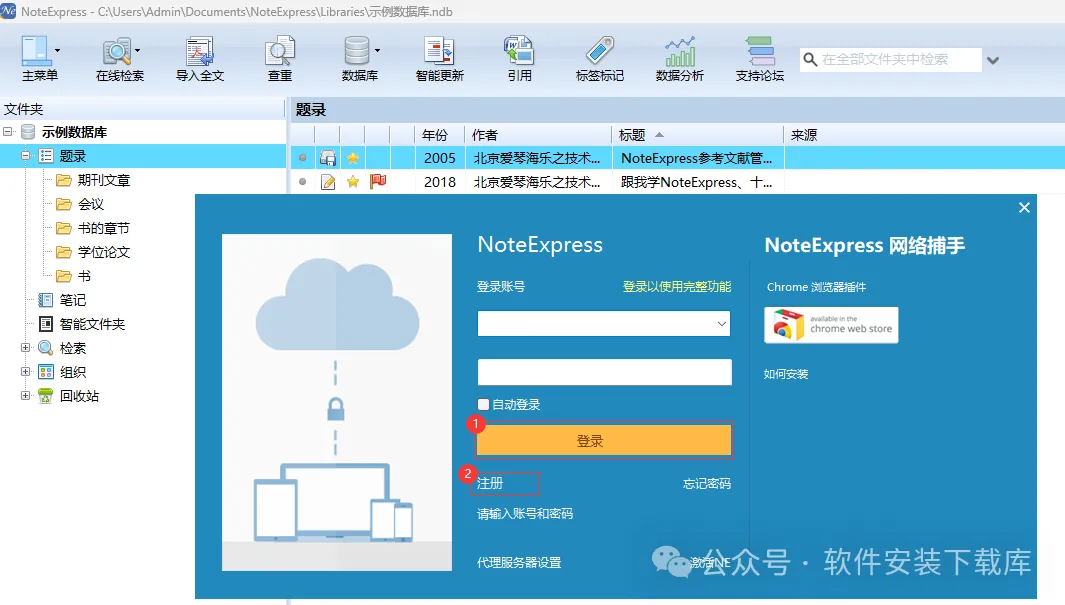Click the 引用 cite icon

(519, 51)
